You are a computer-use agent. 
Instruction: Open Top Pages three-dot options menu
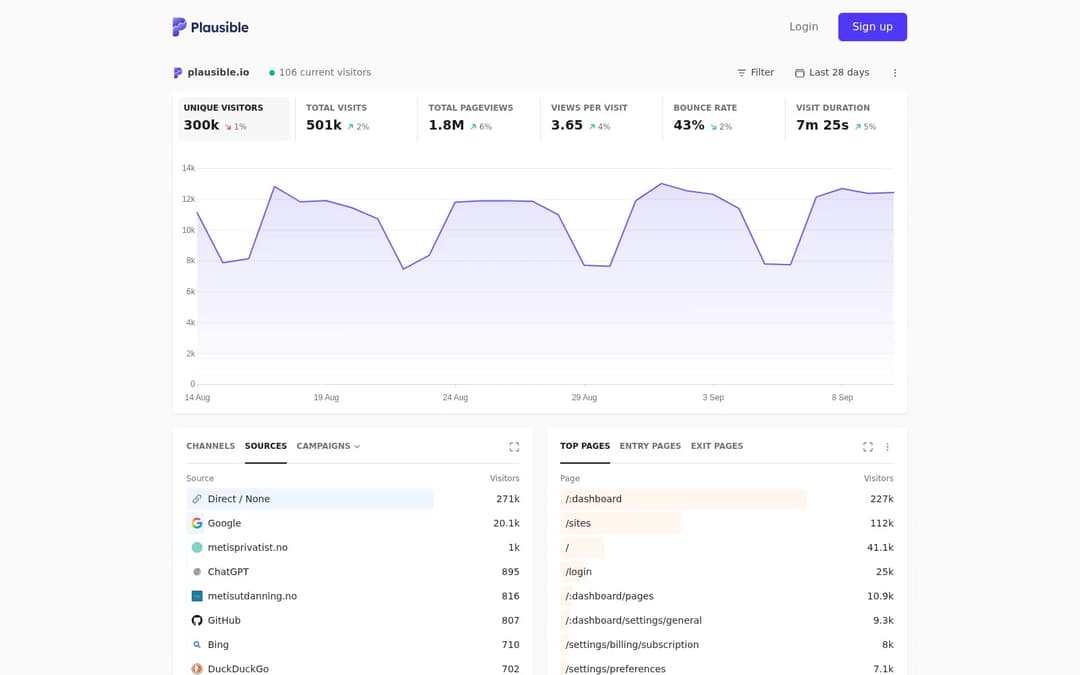(x=887, y=447)
